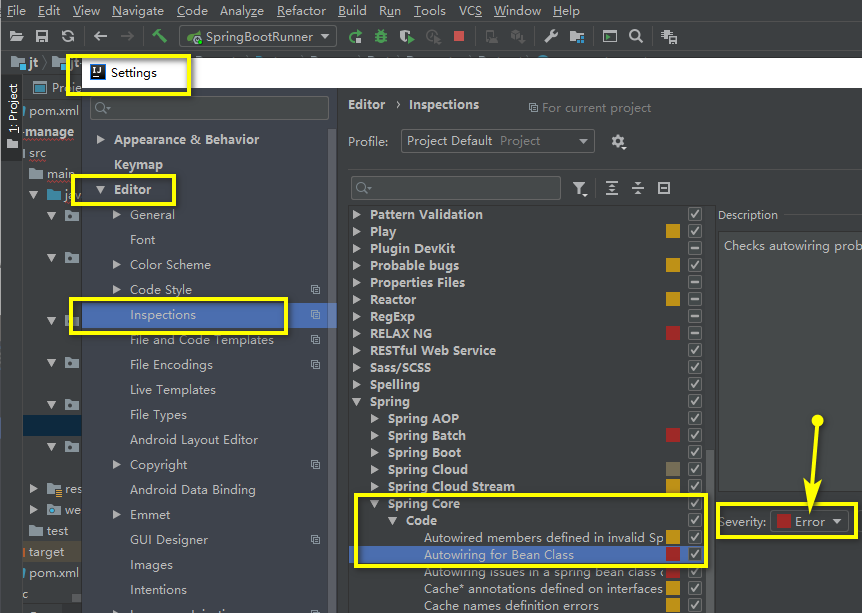Open the Build menu
This screenshot has width=862, height=613.
pos(352,10)
